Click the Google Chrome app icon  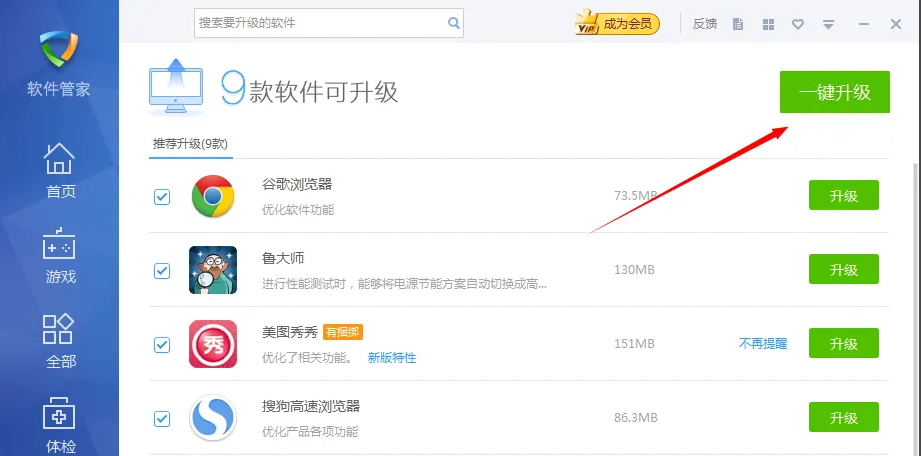click(213, 196)
